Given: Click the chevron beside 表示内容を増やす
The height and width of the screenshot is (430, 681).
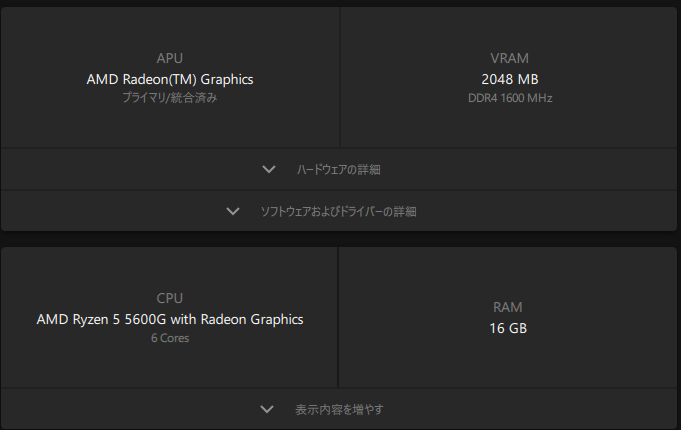Looking at the screenshot, I should click(267, 409).
